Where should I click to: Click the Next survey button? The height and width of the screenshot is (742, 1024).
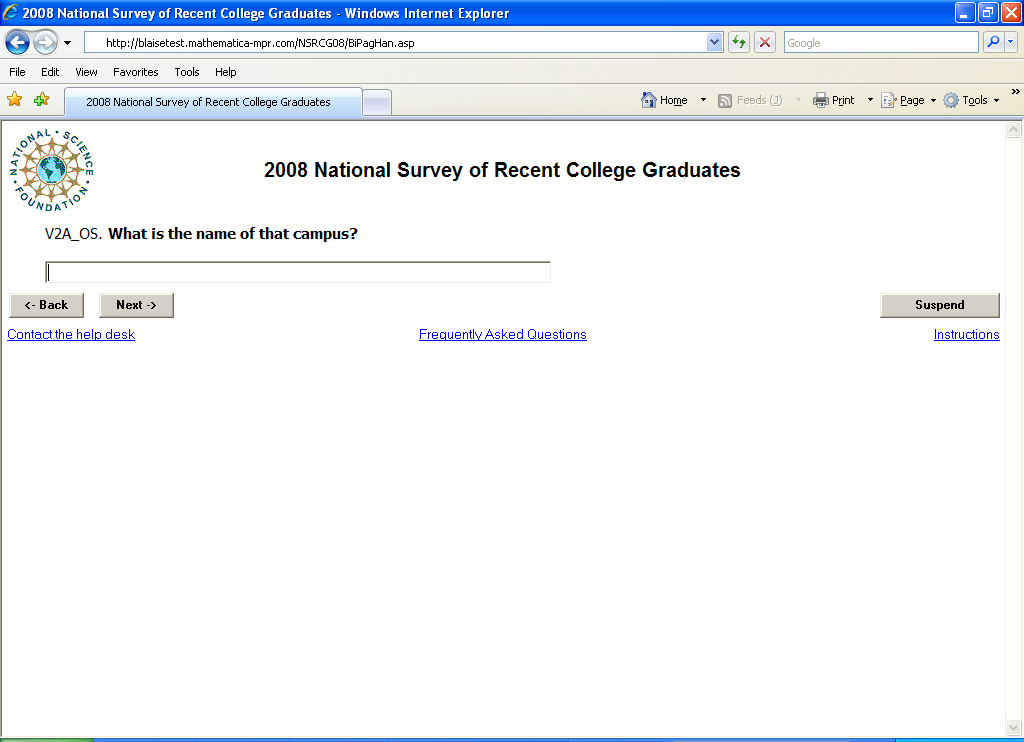pos(136,305)
